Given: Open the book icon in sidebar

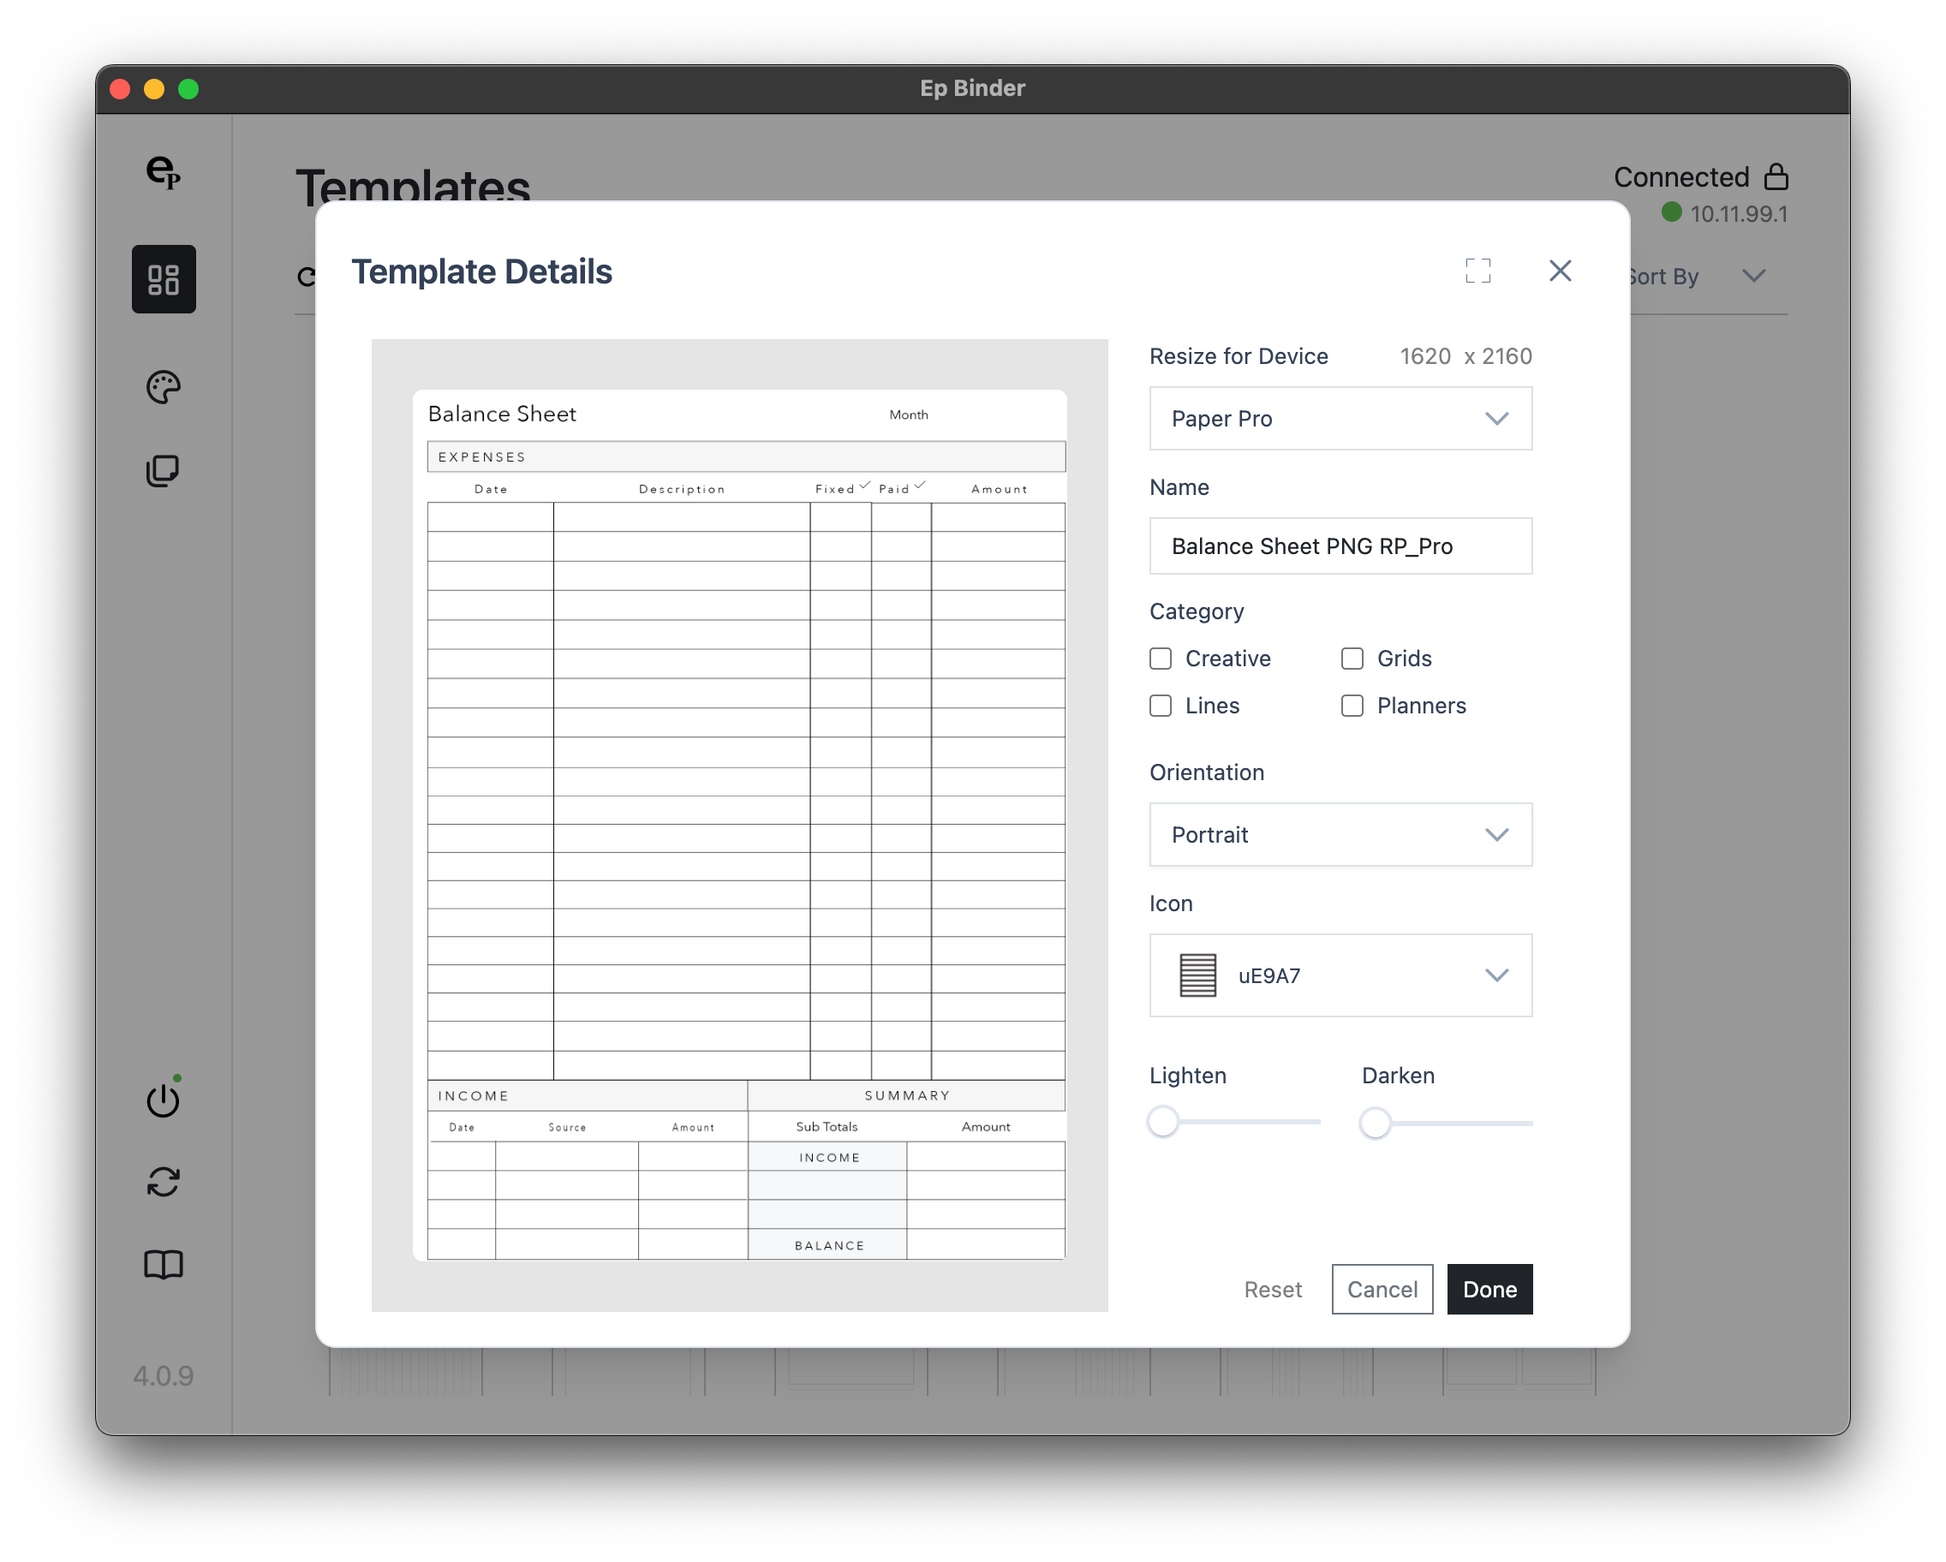Looking at the screenshot, I should [163, 1265].
